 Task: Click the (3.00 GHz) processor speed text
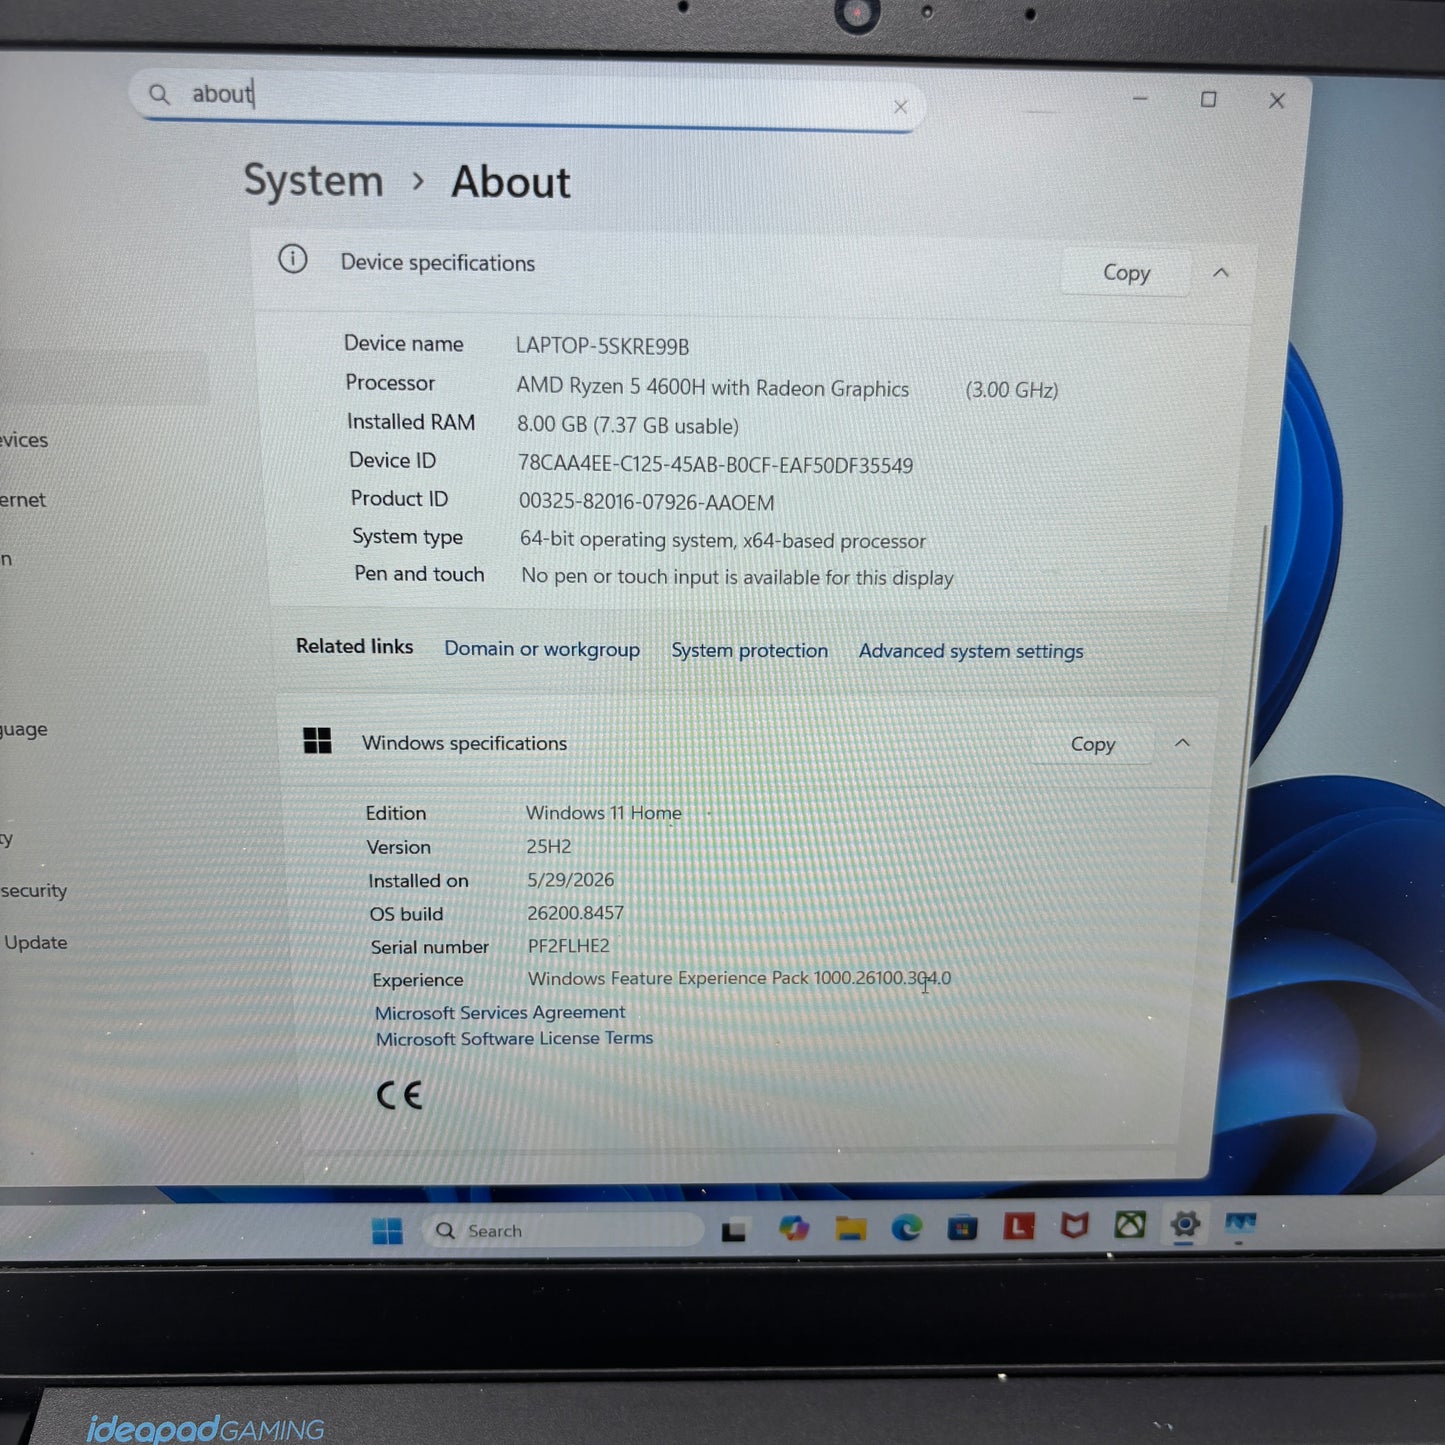click(1011, 390)
